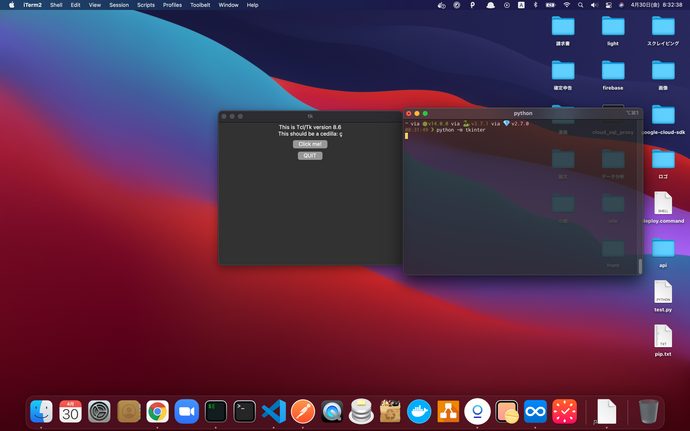
Task: Open the ロゴ folder on desktop
Action: click(663, 159)
